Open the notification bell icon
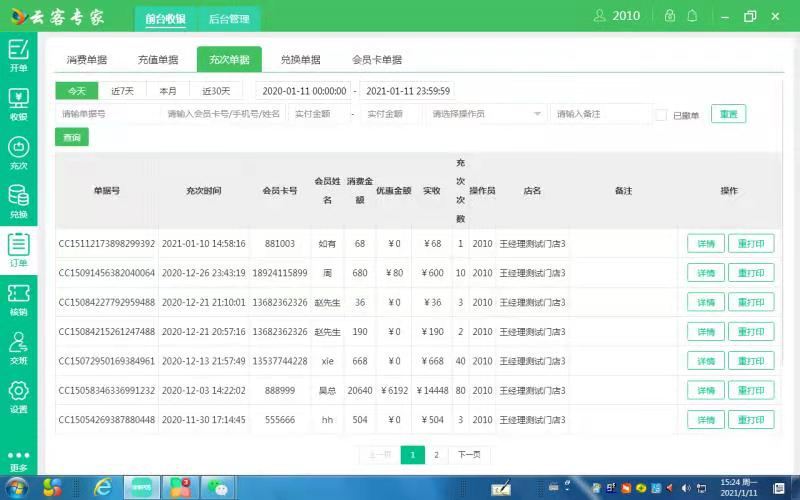 (x=692, y=16)
